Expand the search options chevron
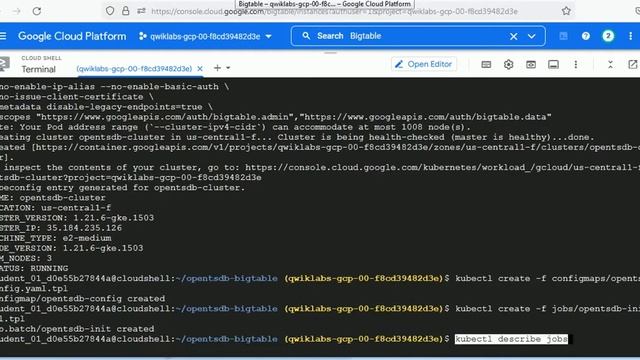The width and height of the screenshot is (640, 360). coord(531,36)
